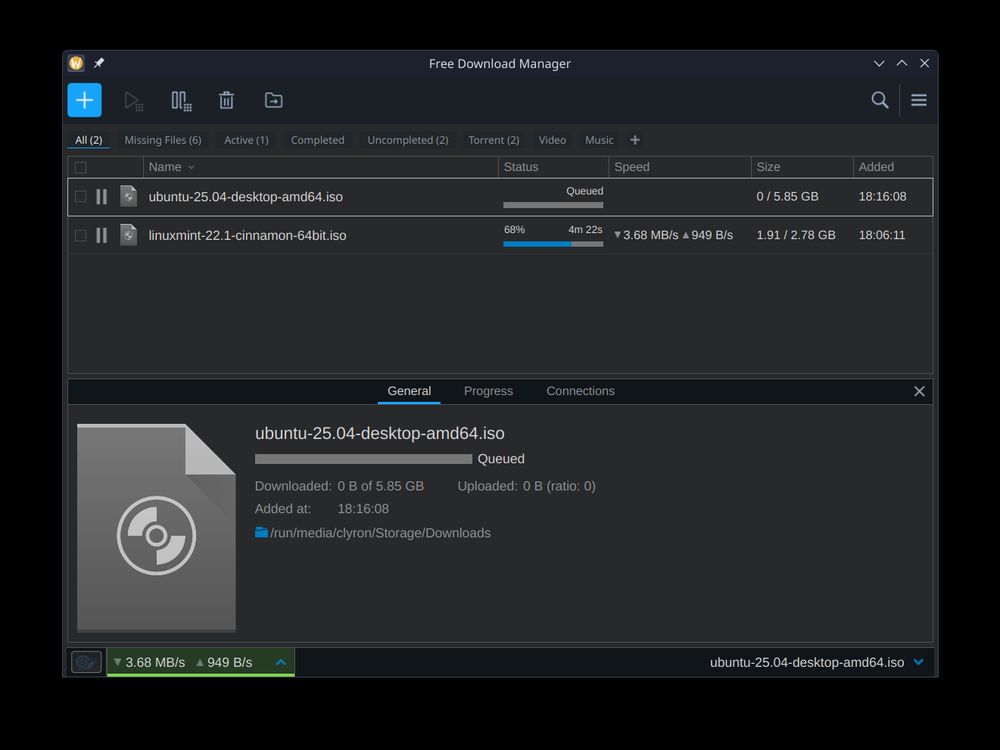Check the linuxmint-22.1 row checkbox

(80, 235)
